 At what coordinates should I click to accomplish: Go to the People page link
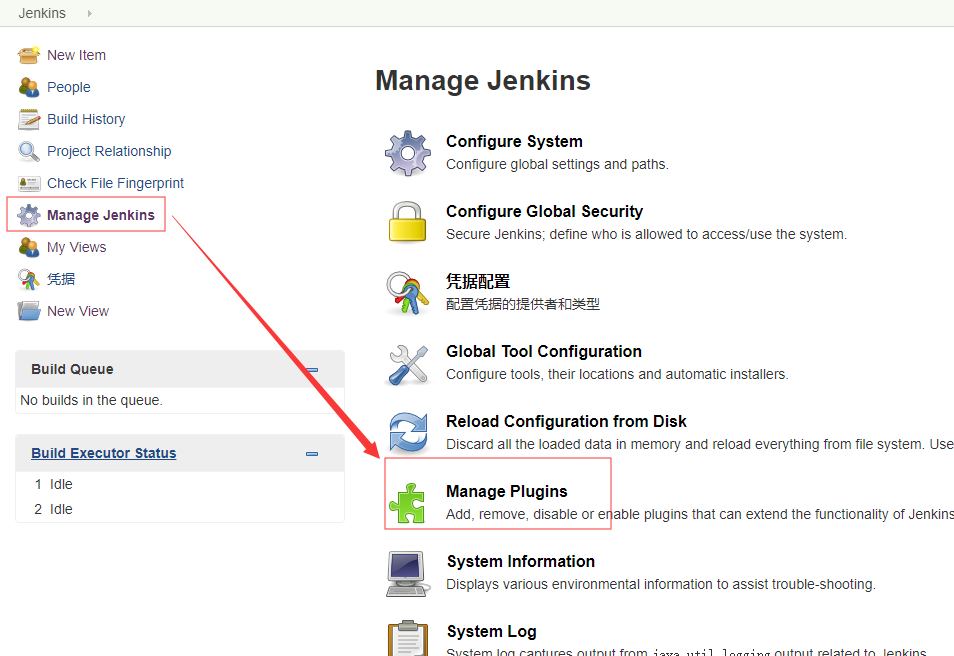(x=69, y=88)
